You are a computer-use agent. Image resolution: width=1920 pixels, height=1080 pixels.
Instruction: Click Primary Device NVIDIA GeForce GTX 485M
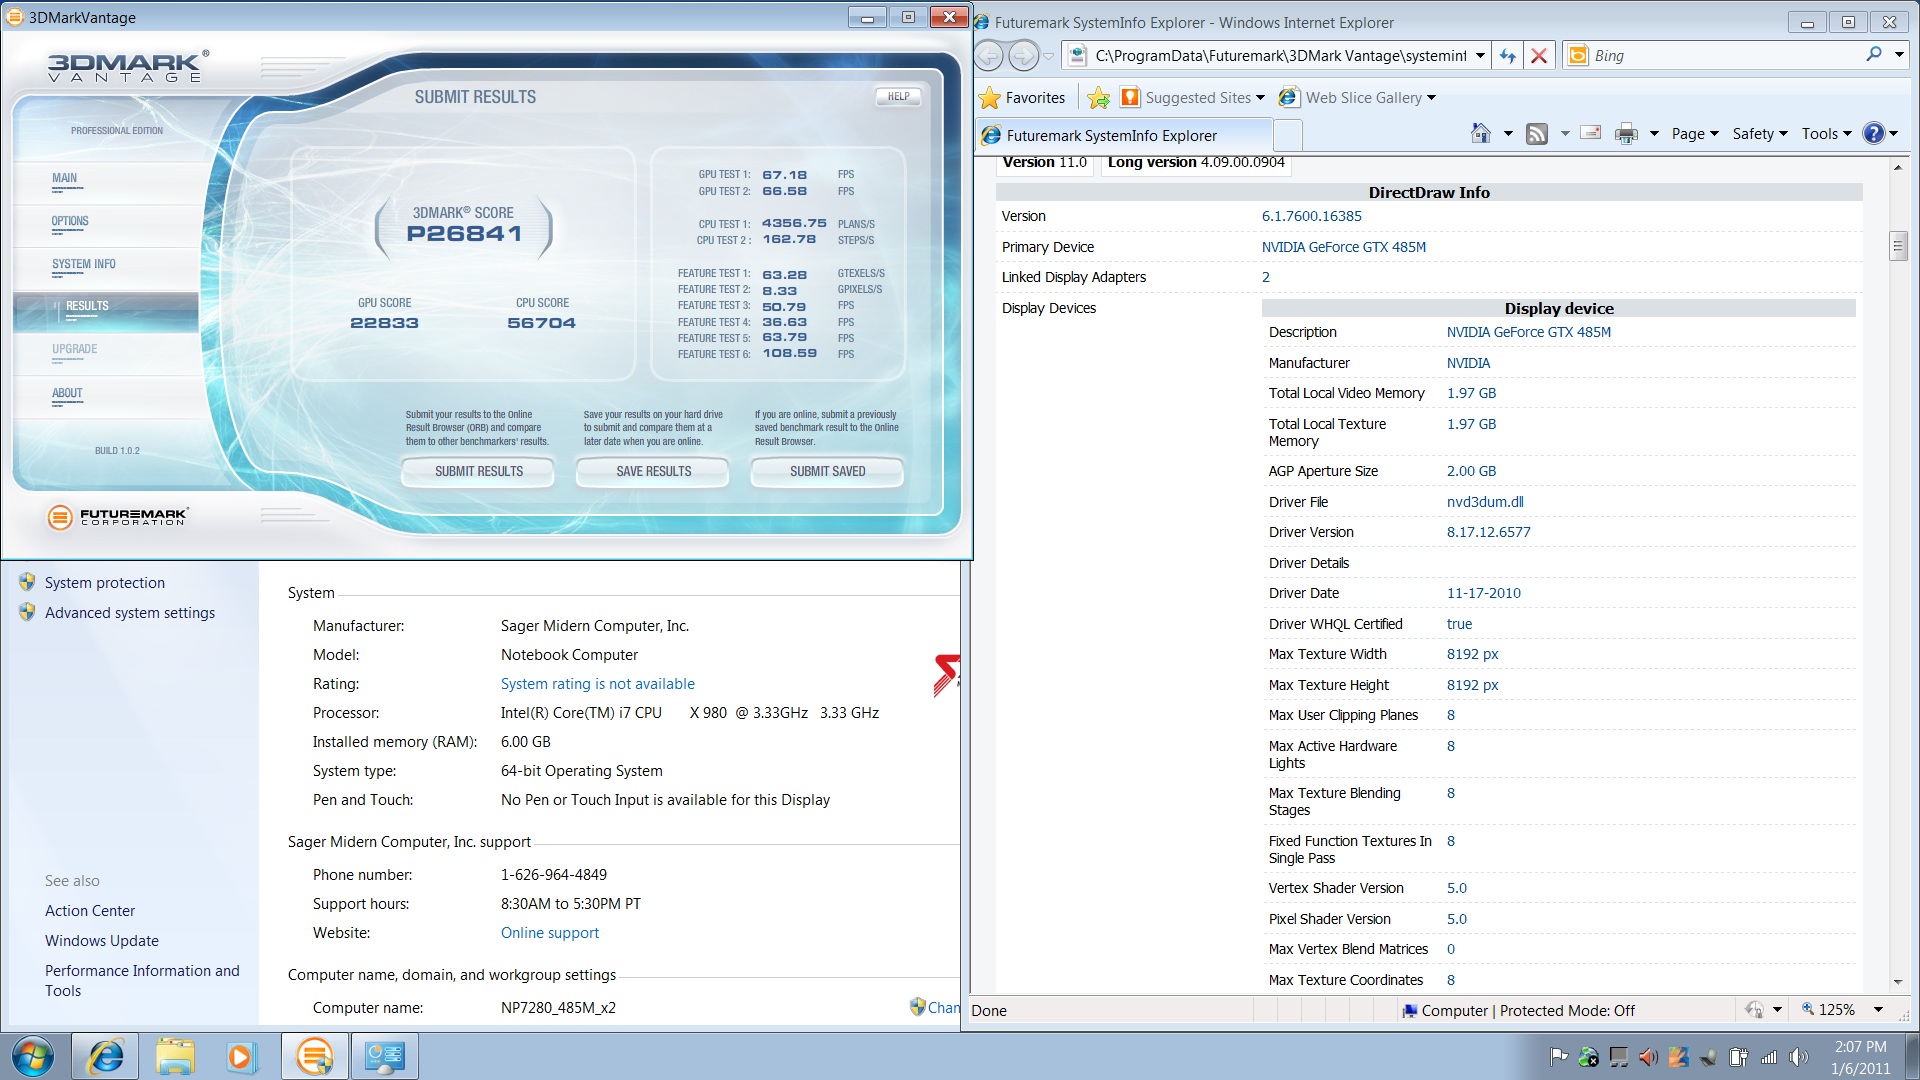point(1343,247)
